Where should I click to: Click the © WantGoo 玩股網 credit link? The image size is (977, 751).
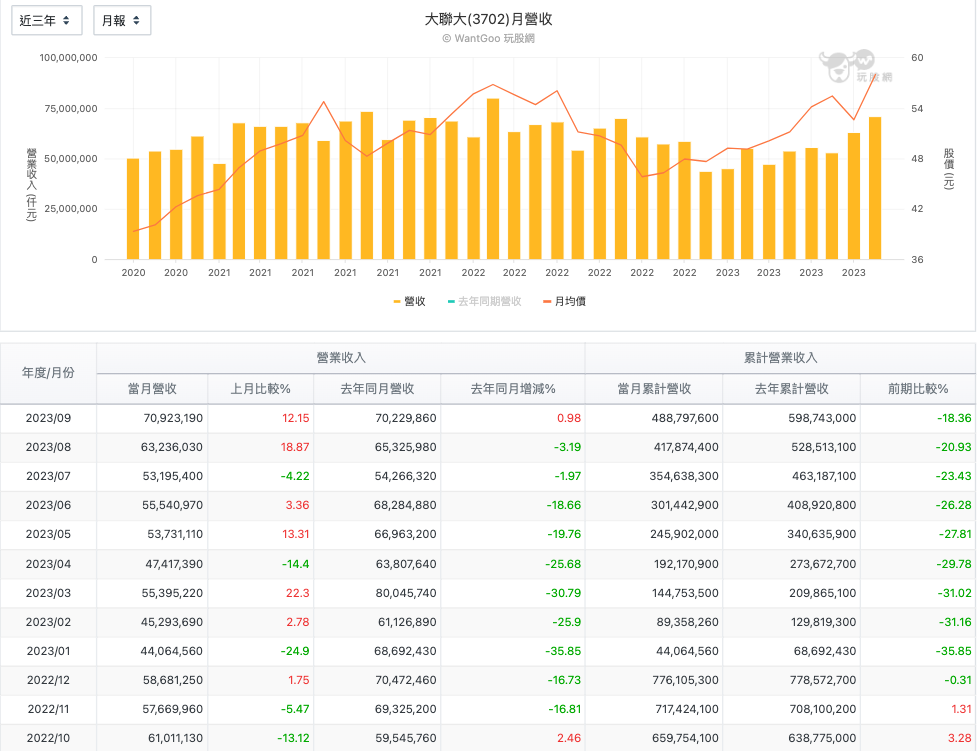pos(488,38)
